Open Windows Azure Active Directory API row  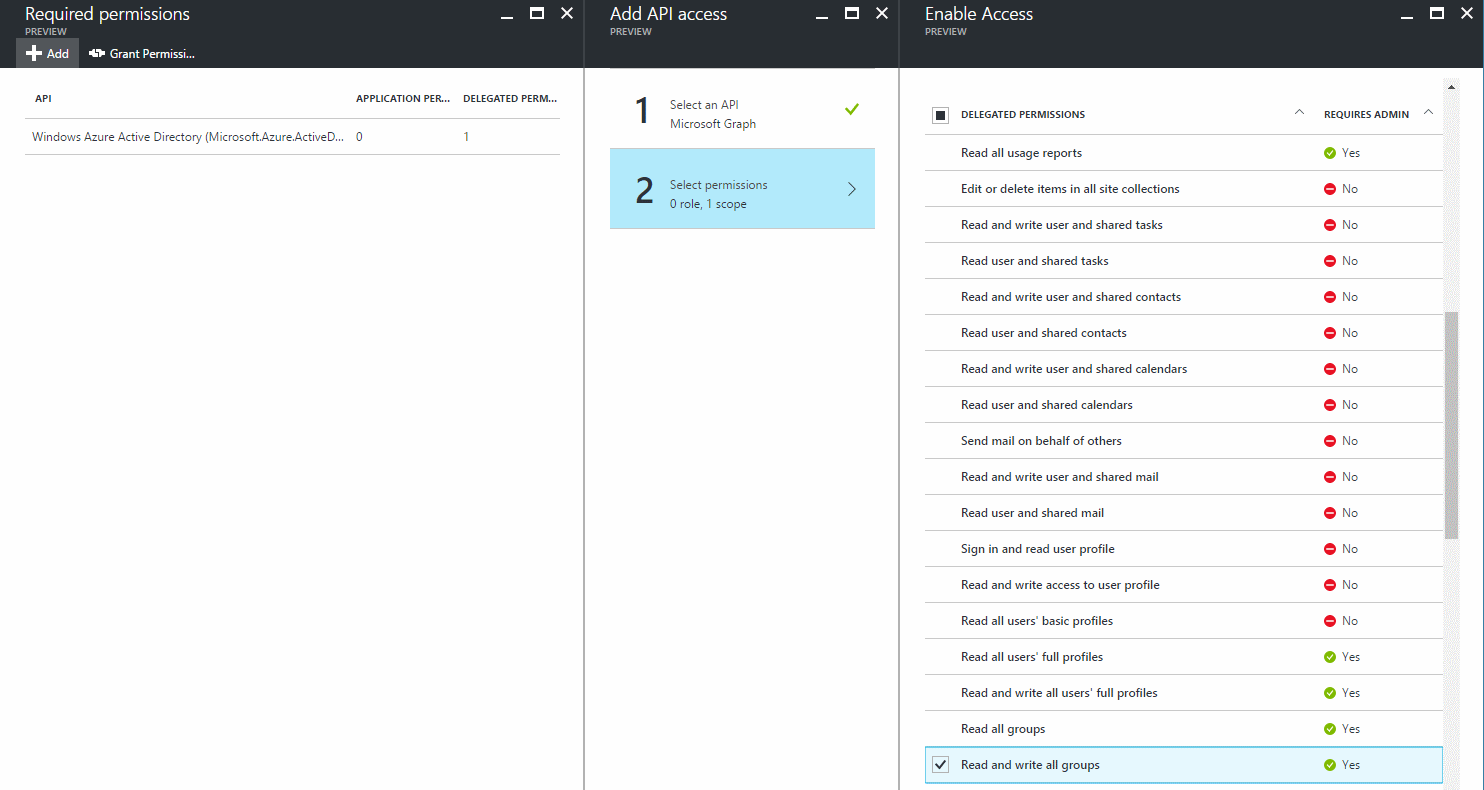tap(188, 137)
